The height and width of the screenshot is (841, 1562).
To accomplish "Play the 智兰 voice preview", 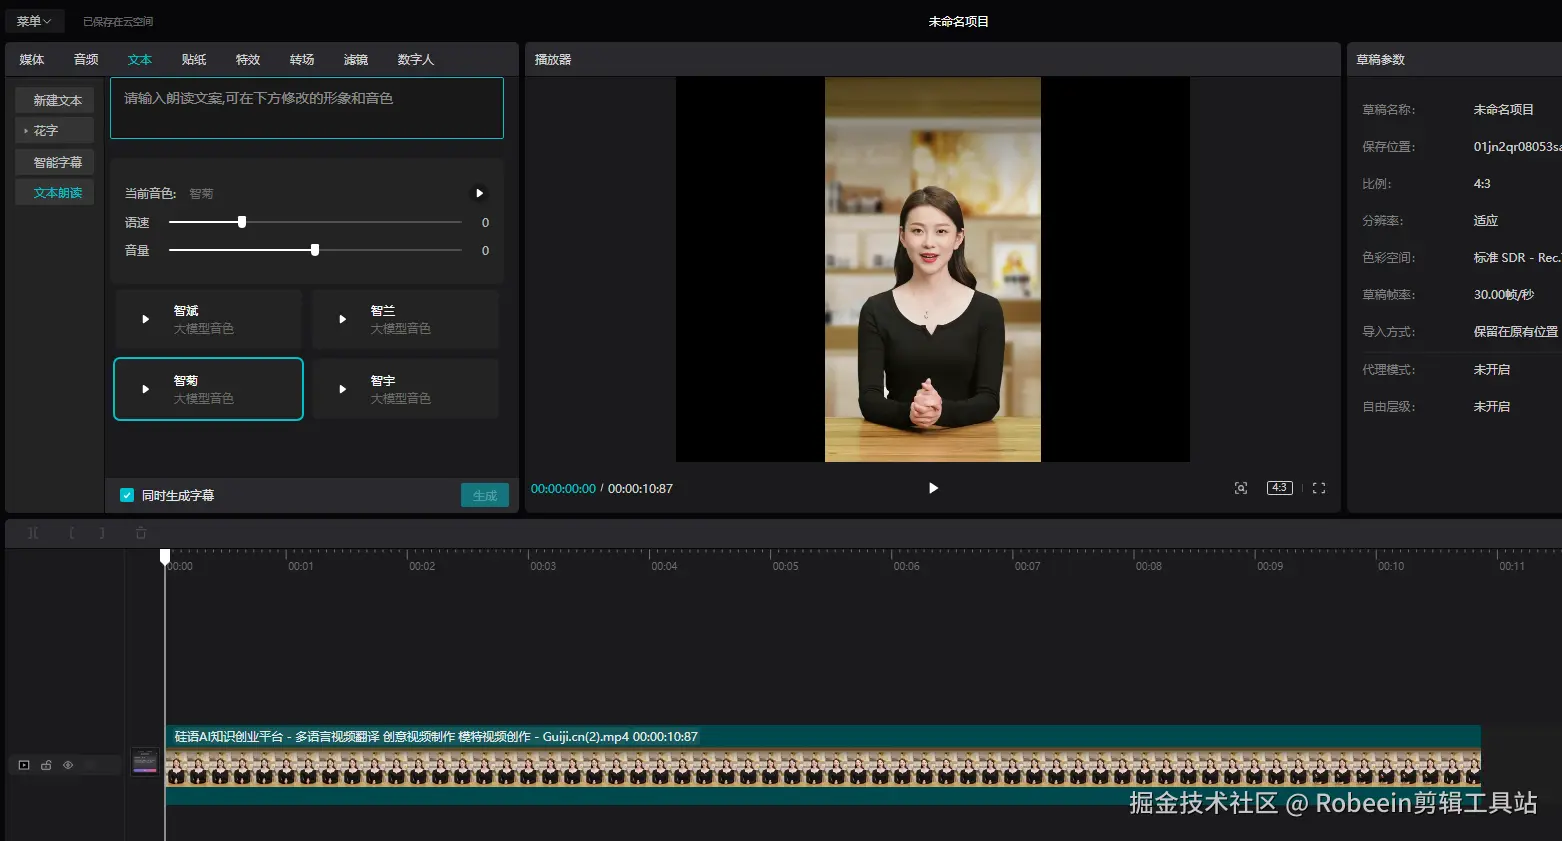I will click(x=343, y=319).
